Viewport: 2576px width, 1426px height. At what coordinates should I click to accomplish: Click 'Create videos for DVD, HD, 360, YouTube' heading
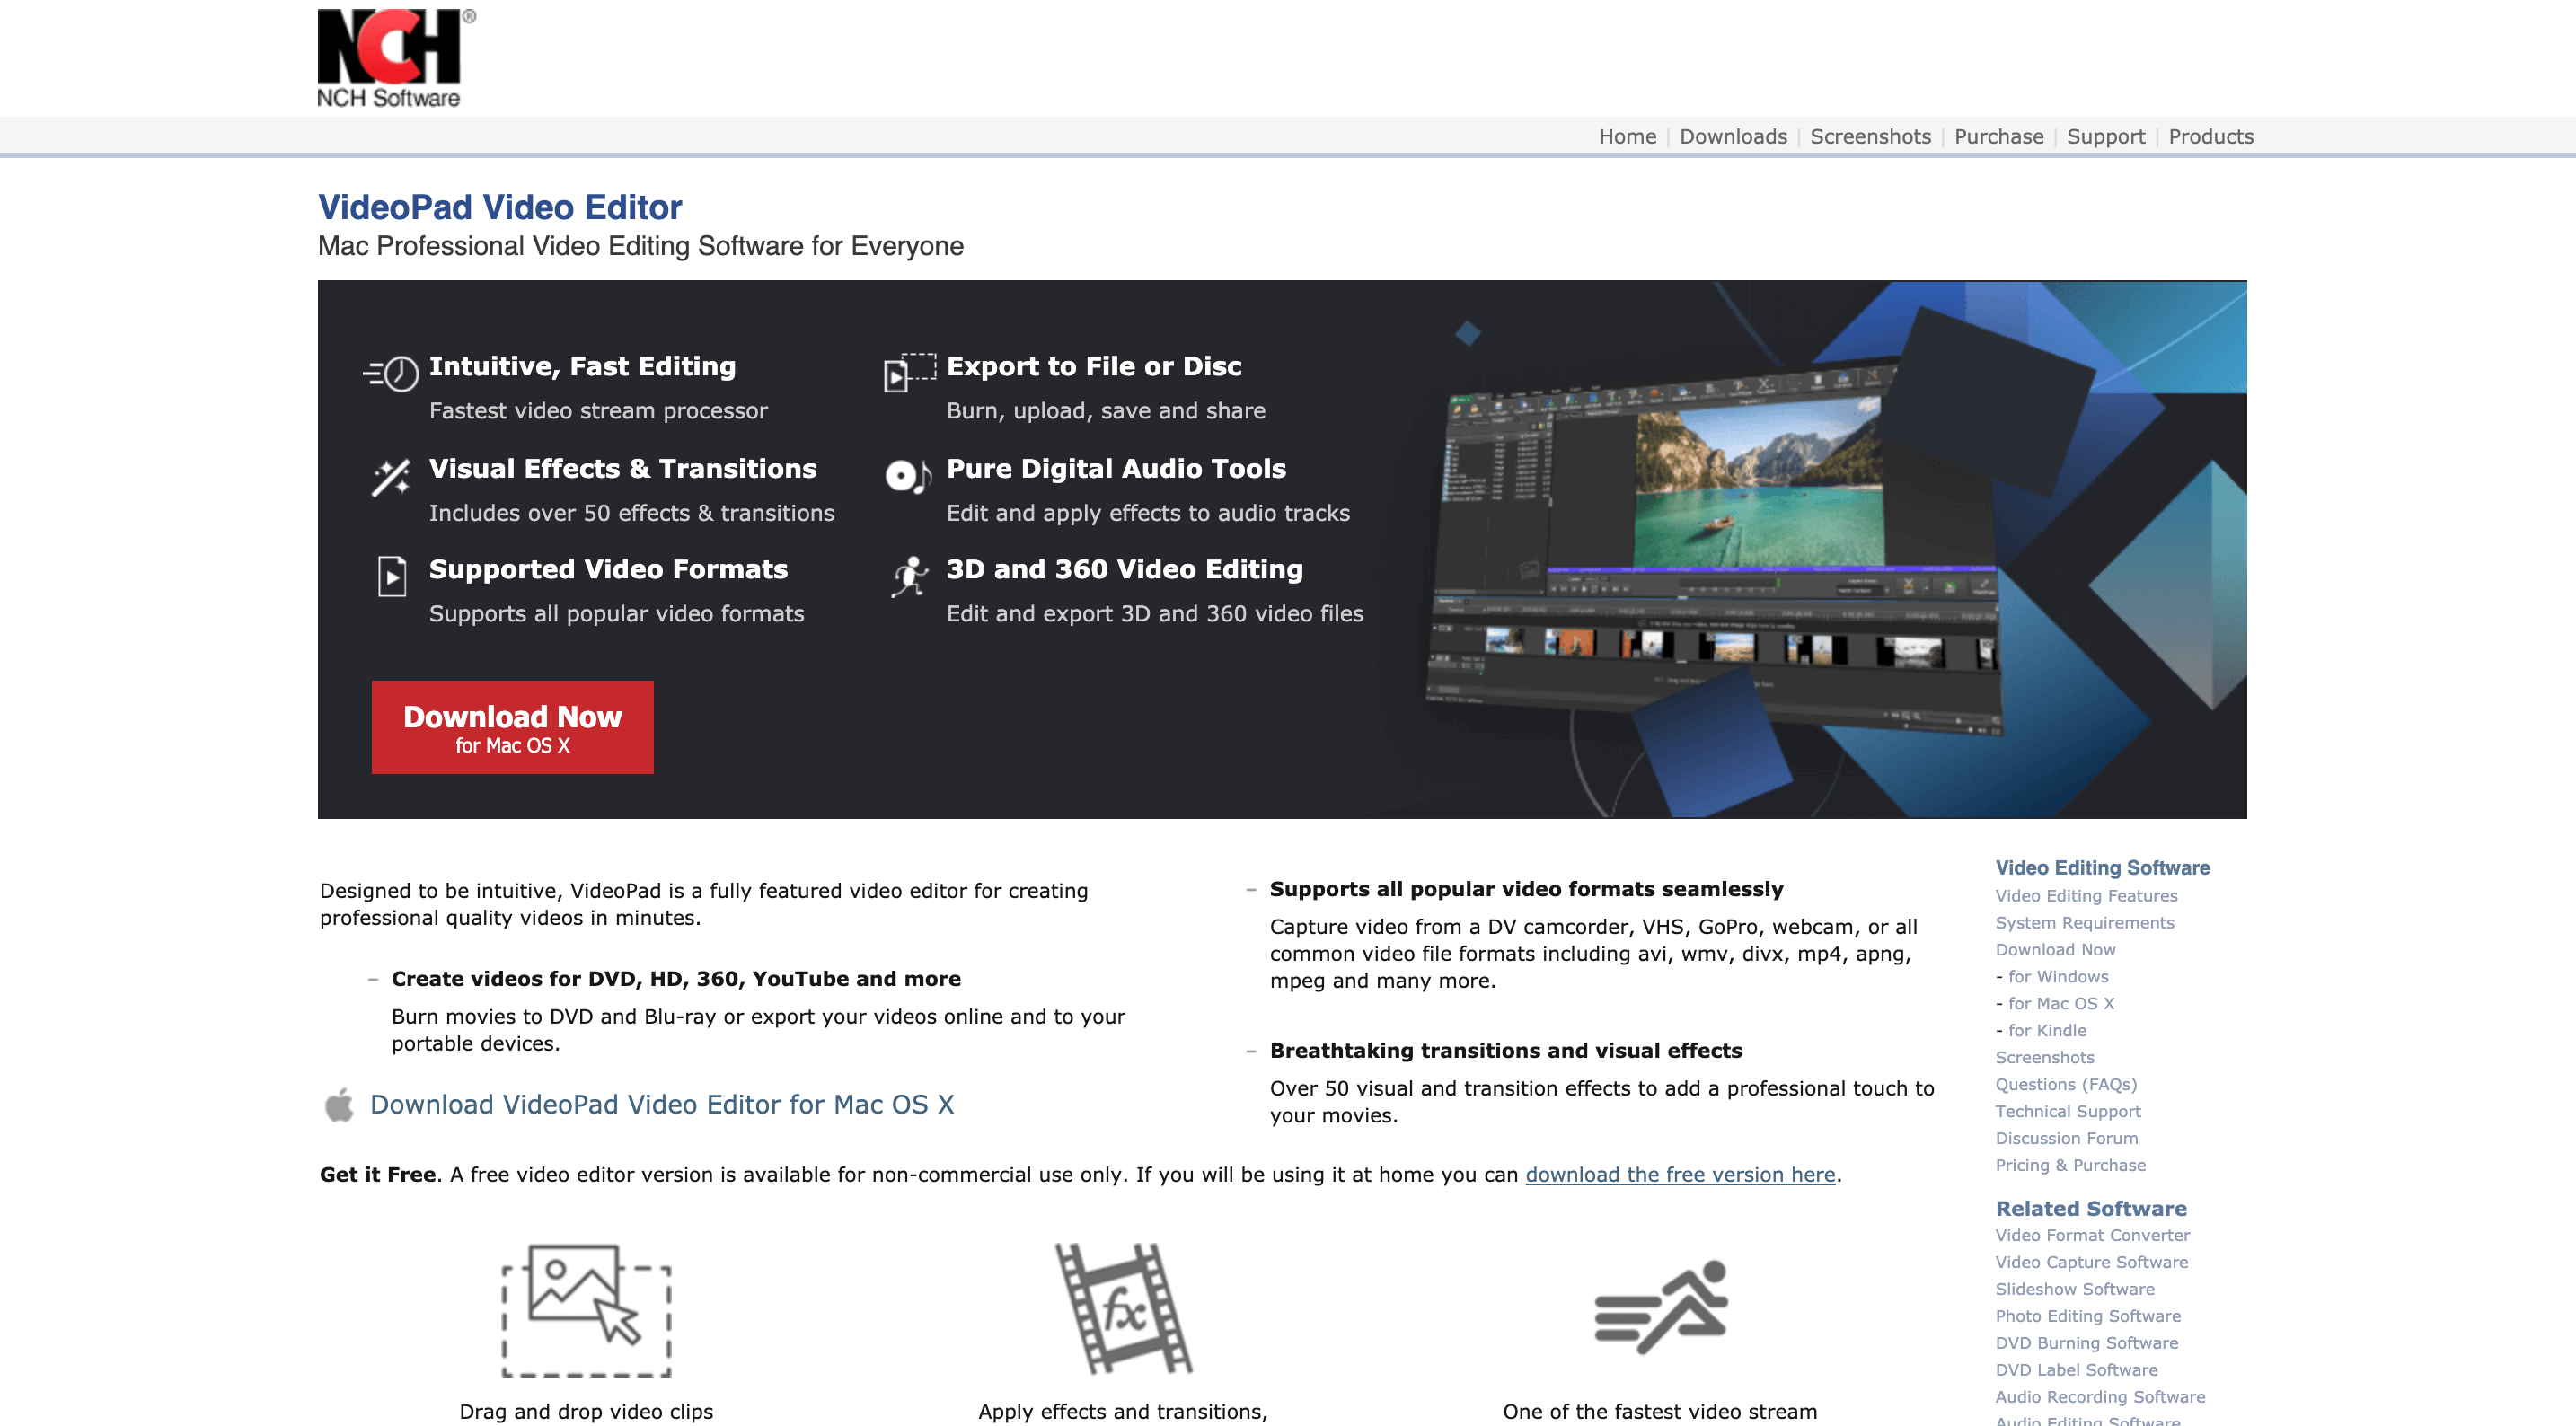point(676,979)
